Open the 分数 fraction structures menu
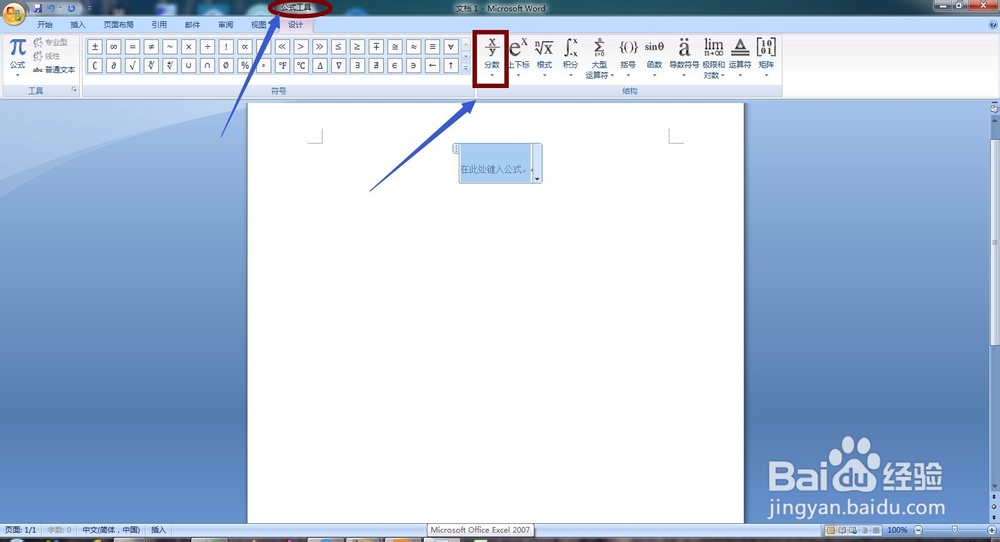 click(491, 57)
